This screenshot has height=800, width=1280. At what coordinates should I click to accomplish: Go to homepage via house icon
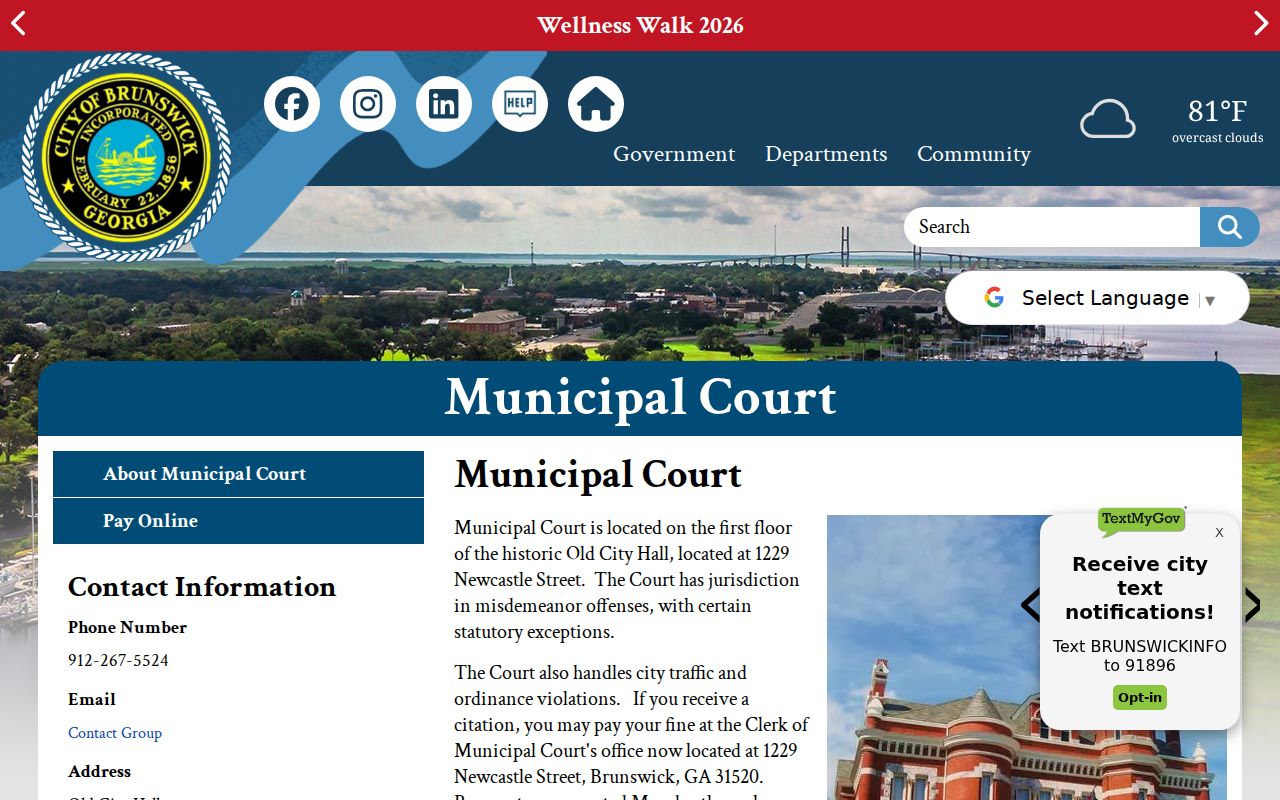(x=596, y=104)
